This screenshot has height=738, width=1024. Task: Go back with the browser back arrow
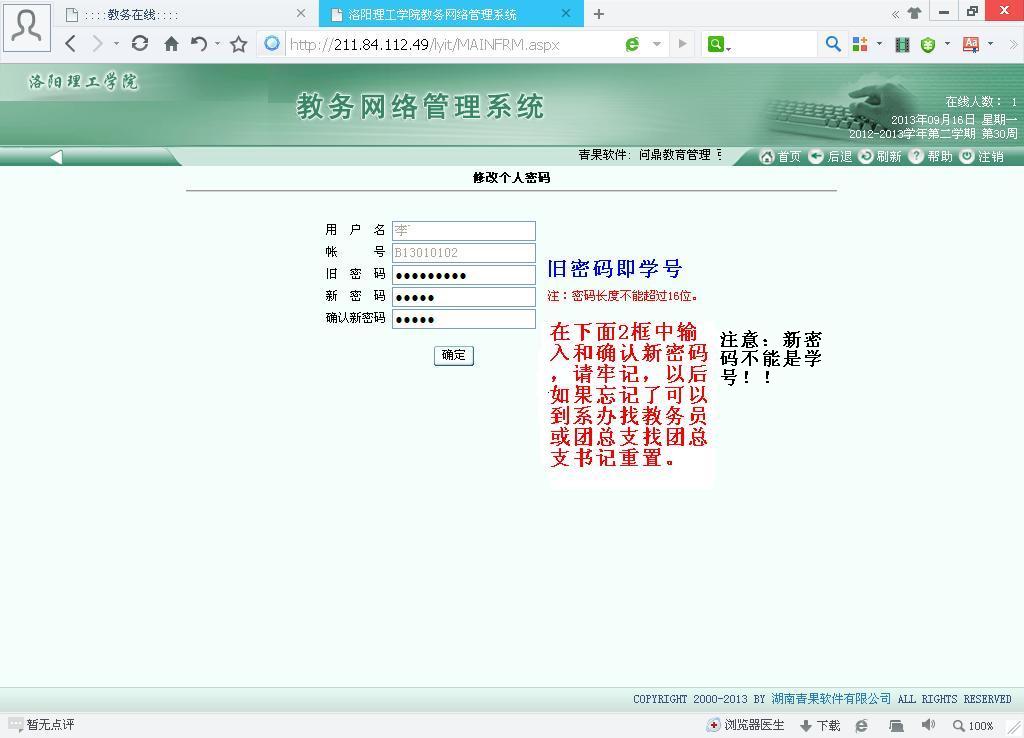pos(71,44)
